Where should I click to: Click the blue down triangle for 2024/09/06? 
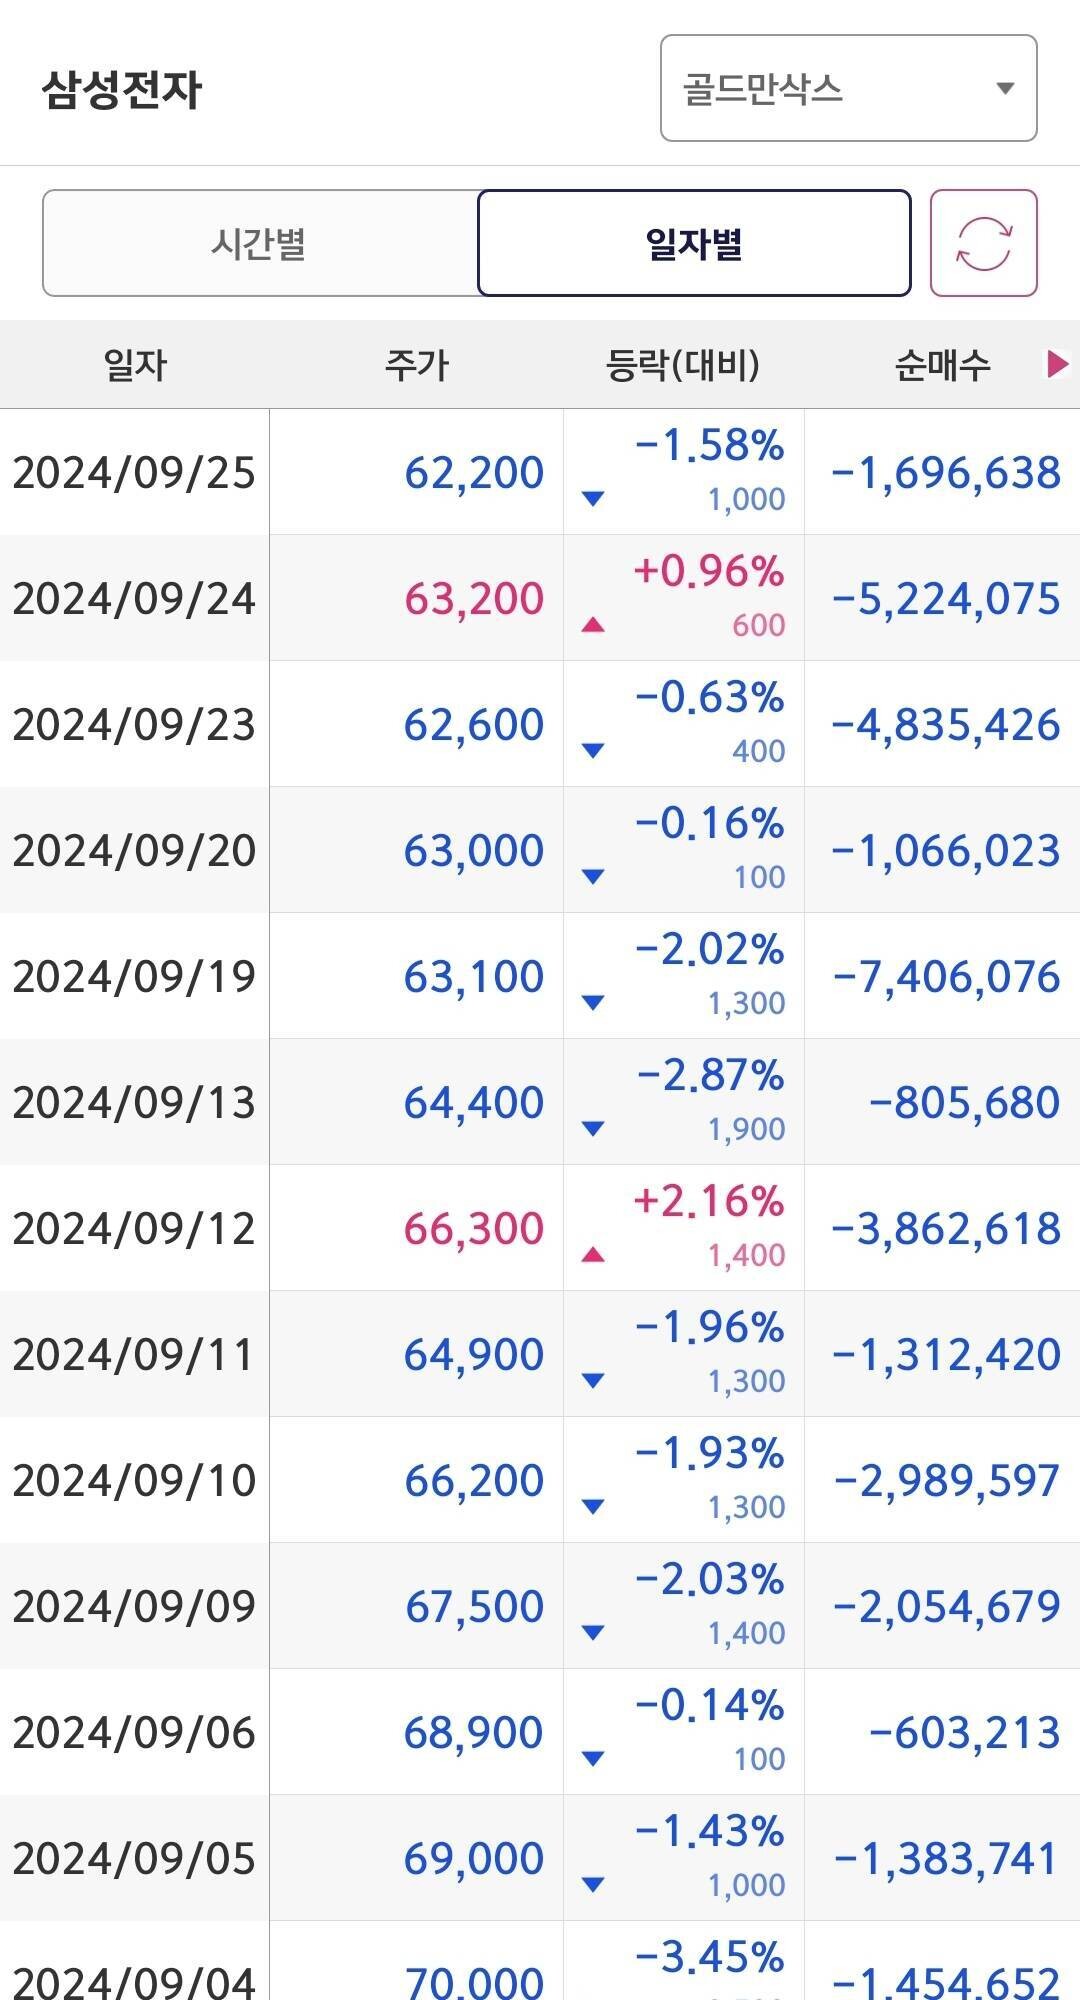coord(593,1758)
